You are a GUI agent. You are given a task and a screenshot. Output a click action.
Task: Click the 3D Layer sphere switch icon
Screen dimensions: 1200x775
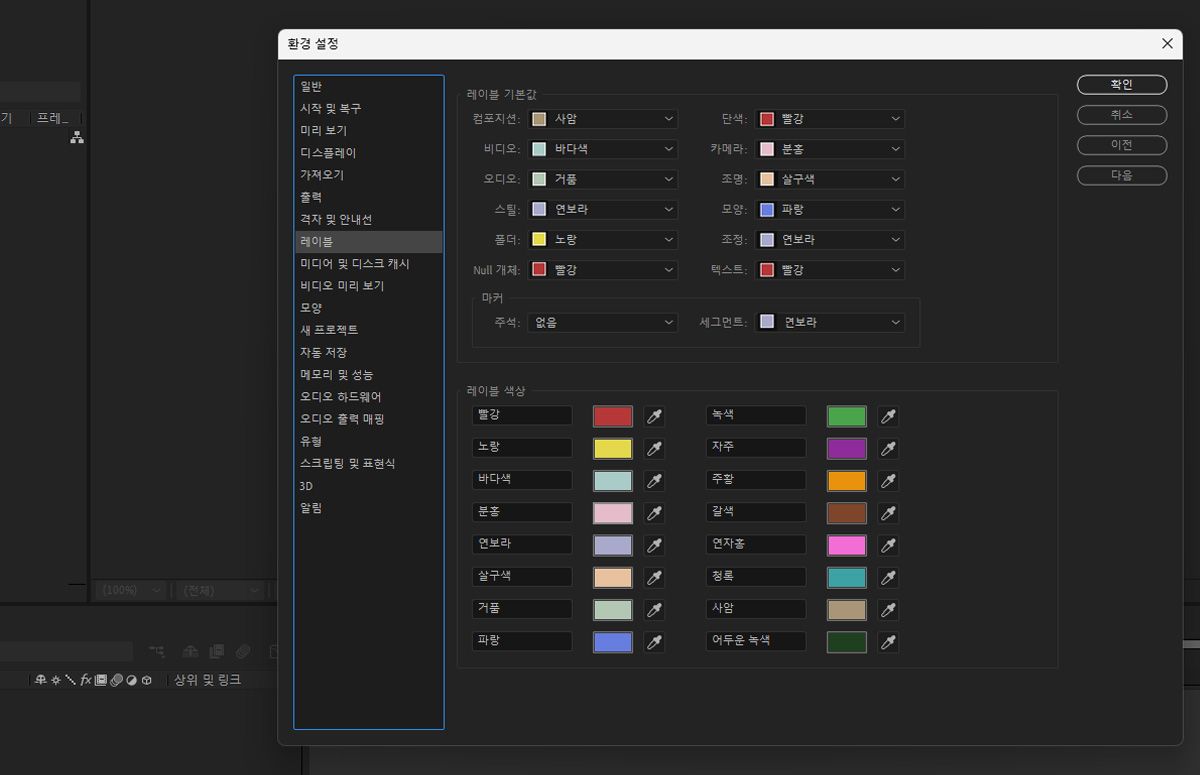pos(146,680)
